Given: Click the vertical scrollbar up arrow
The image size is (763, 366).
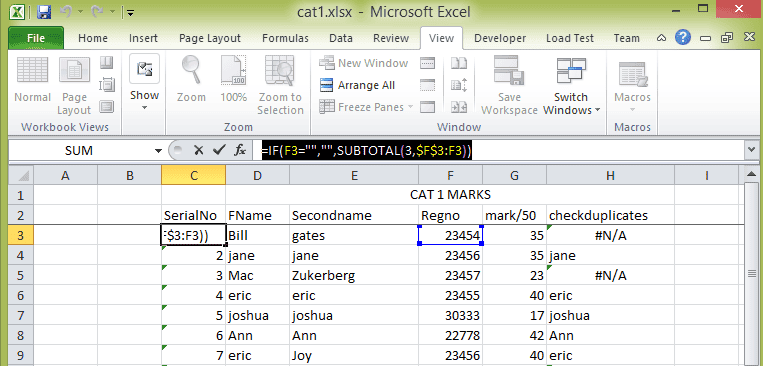Looking at the screenshot, I should (x=751, y=174).
